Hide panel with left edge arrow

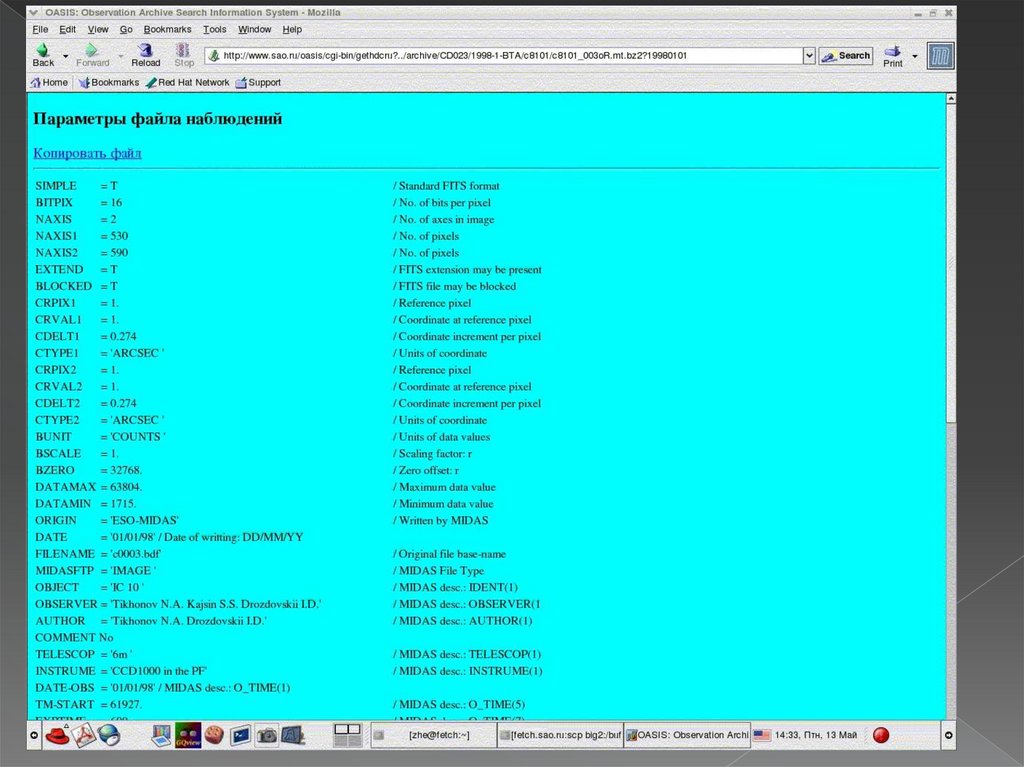pyautogui.click(x=34, y=736)
